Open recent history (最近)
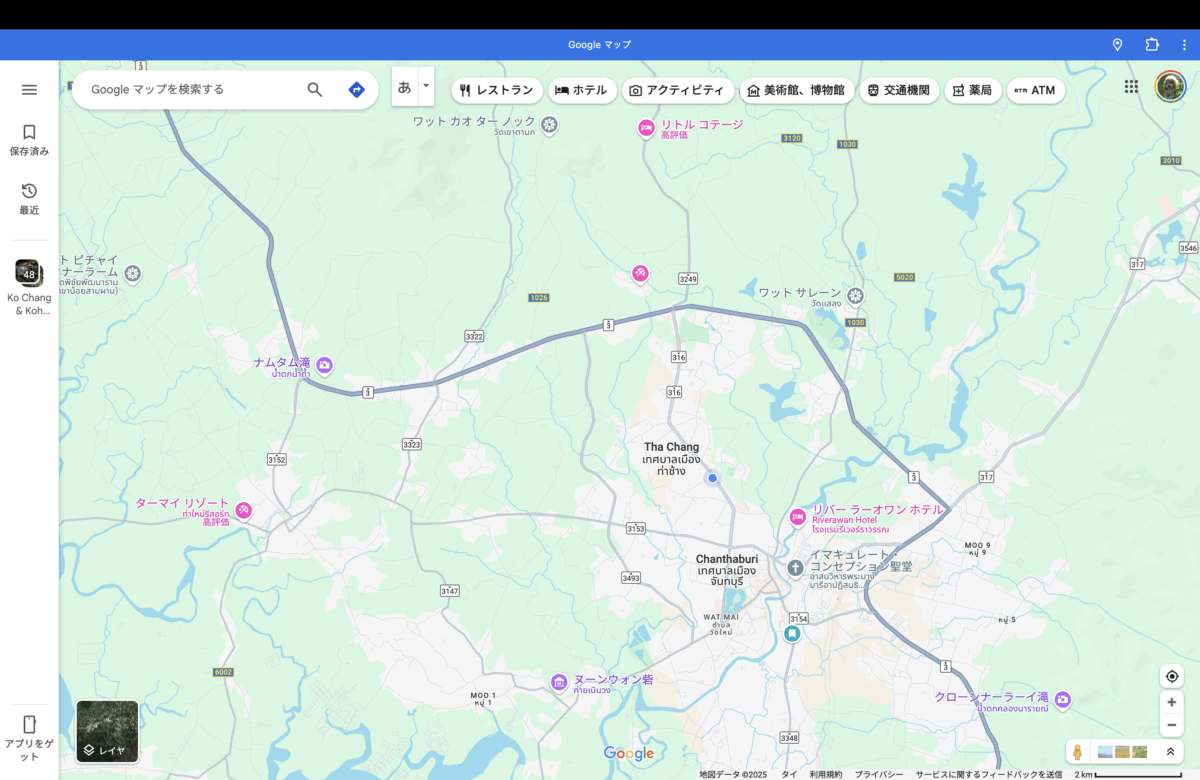 [x=29, y=199]
